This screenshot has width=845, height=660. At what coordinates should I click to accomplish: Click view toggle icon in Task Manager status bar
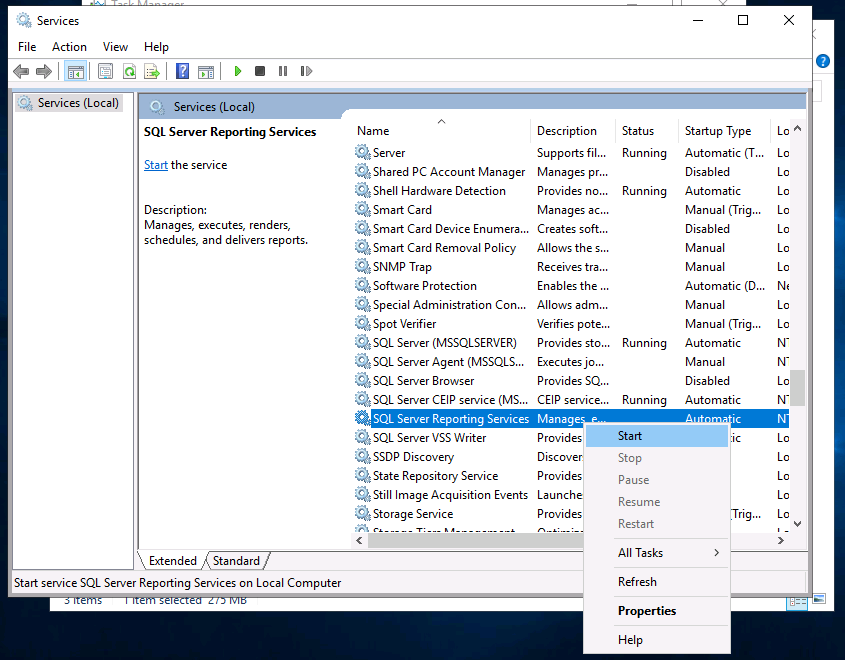pos(797,602)
